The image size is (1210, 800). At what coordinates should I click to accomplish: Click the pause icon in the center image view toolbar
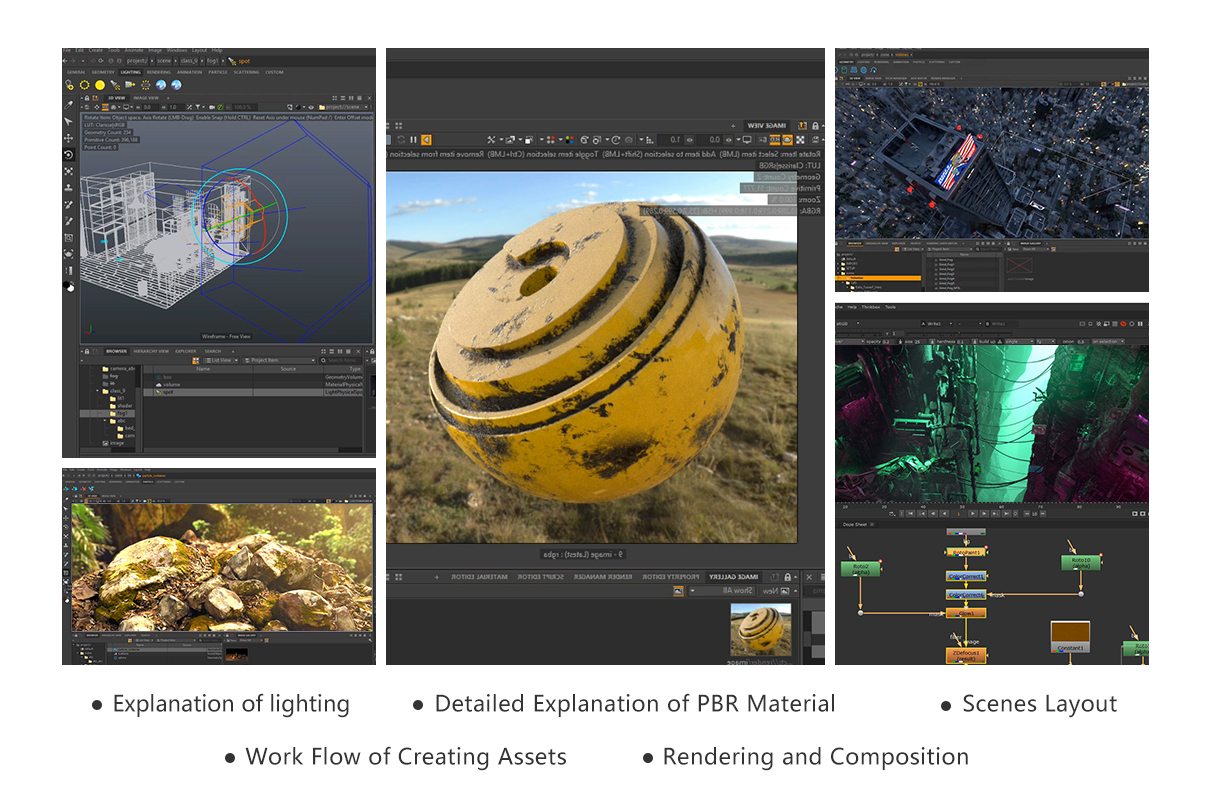tap(413, 139)
